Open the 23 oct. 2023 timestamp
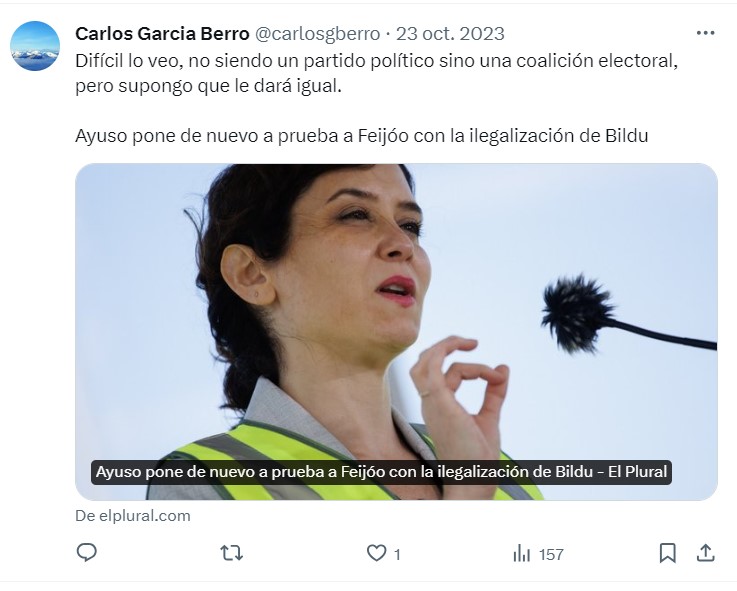This screenshot has height=591, width=737. (x=450, y=34)
